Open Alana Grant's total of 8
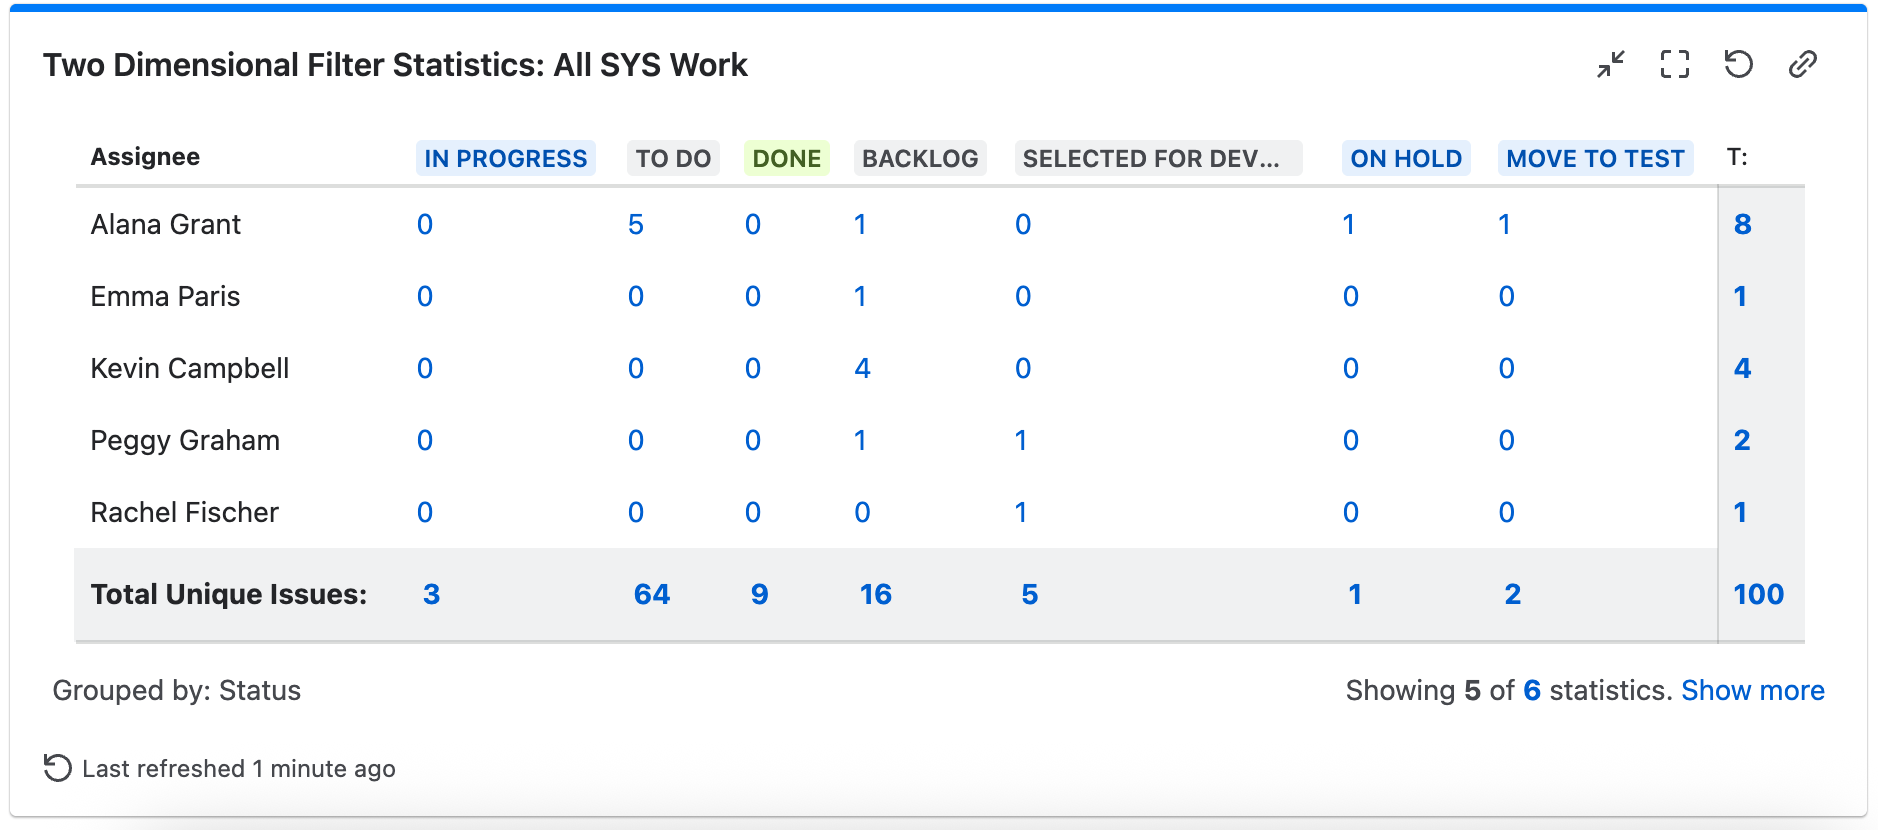Image resolution: width=1878 pixels, height=830 pixels. coord(1743,225)
